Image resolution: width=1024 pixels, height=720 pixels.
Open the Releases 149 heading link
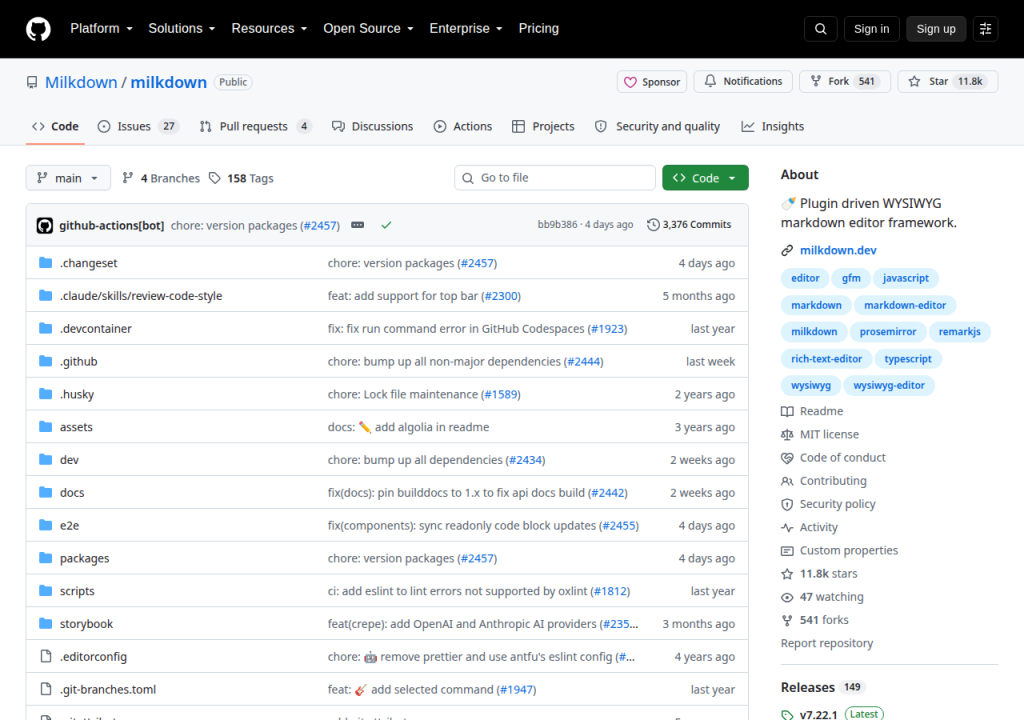pyautogui.click(x=822, y=687)
